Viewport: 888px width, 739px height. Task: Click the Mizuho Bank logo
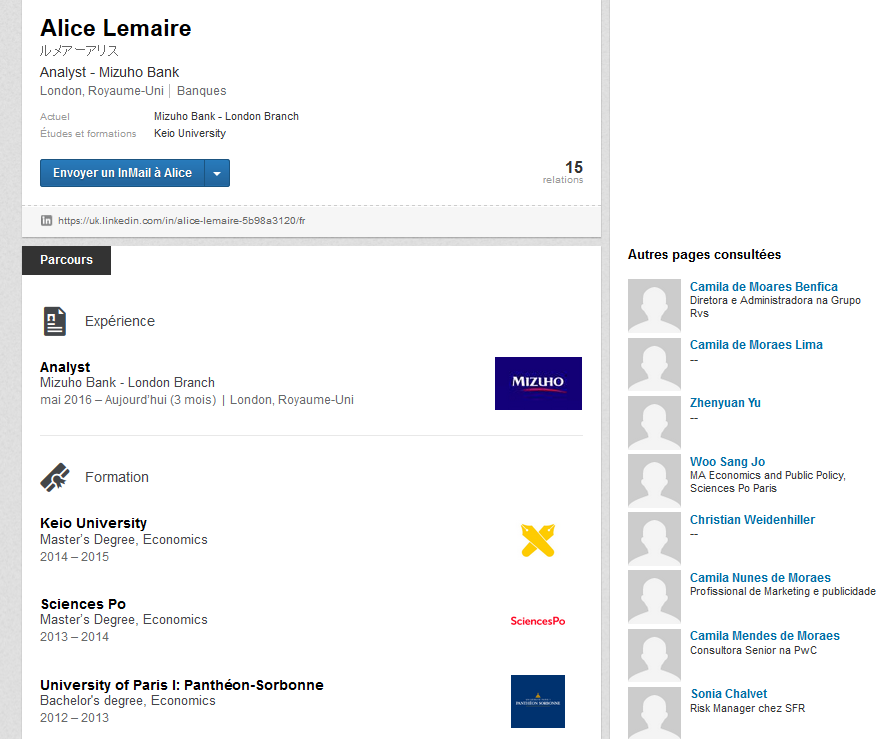pos(538,383)
